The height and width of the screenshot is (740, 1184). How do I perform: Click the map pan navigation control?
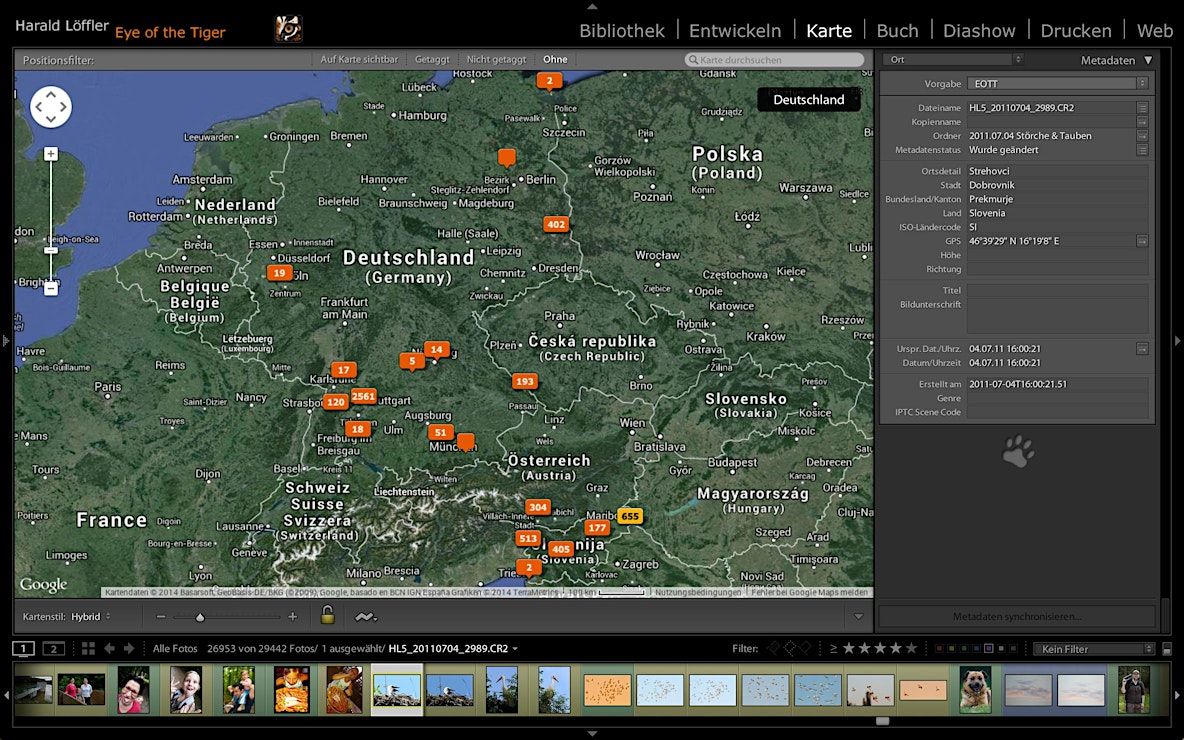pos(51,106)
